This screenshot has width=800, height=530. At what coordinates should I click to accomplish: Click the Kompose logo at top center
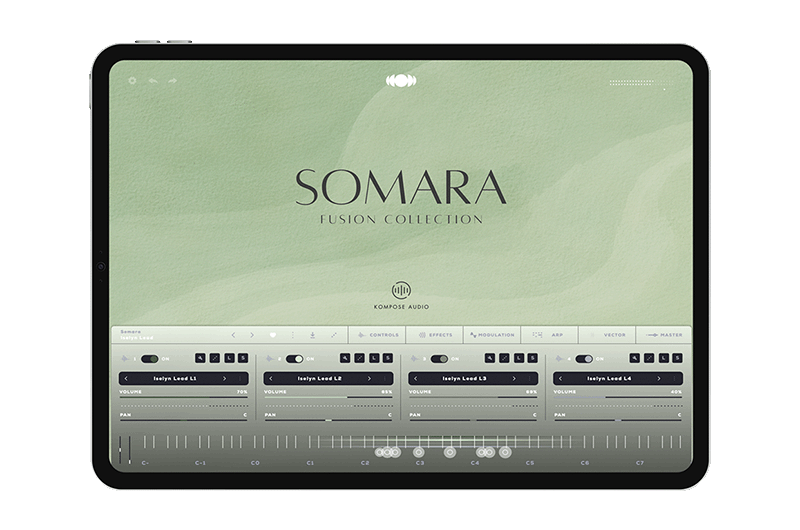(400, 80)
